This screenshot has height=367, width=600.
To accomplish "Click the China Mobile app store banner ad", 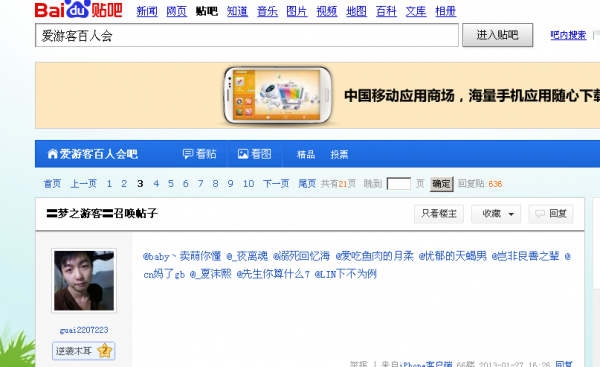I will pyautogui.click(x=318, y=95).
